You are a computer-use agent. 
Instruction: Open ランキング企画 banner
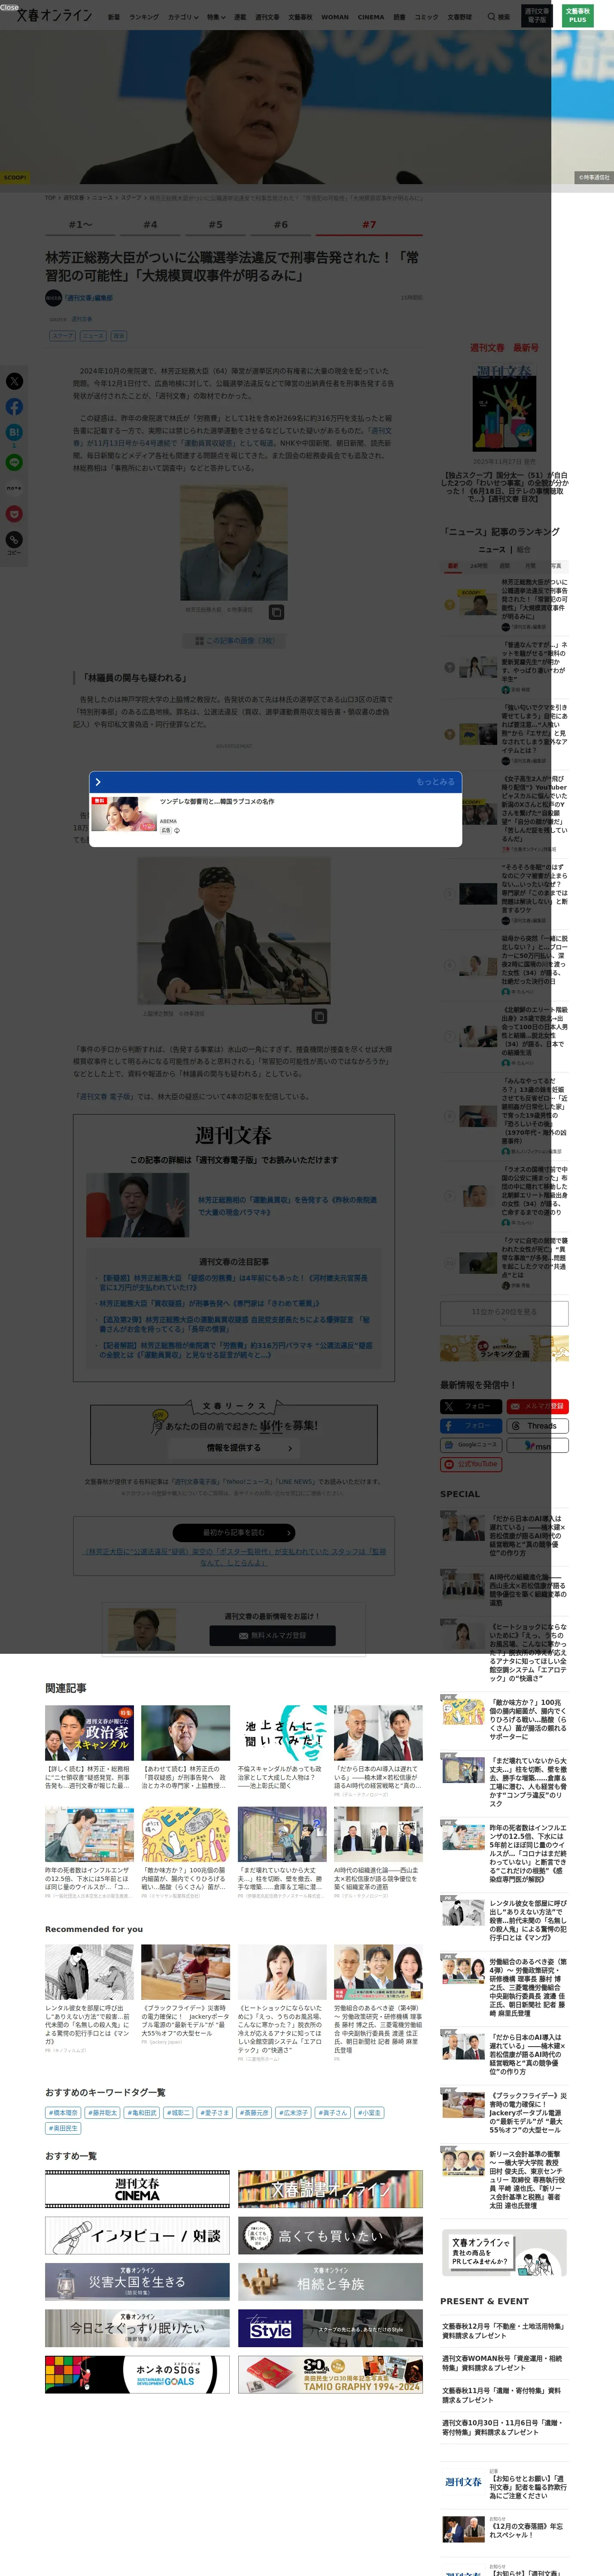(x=504, y=1348)
